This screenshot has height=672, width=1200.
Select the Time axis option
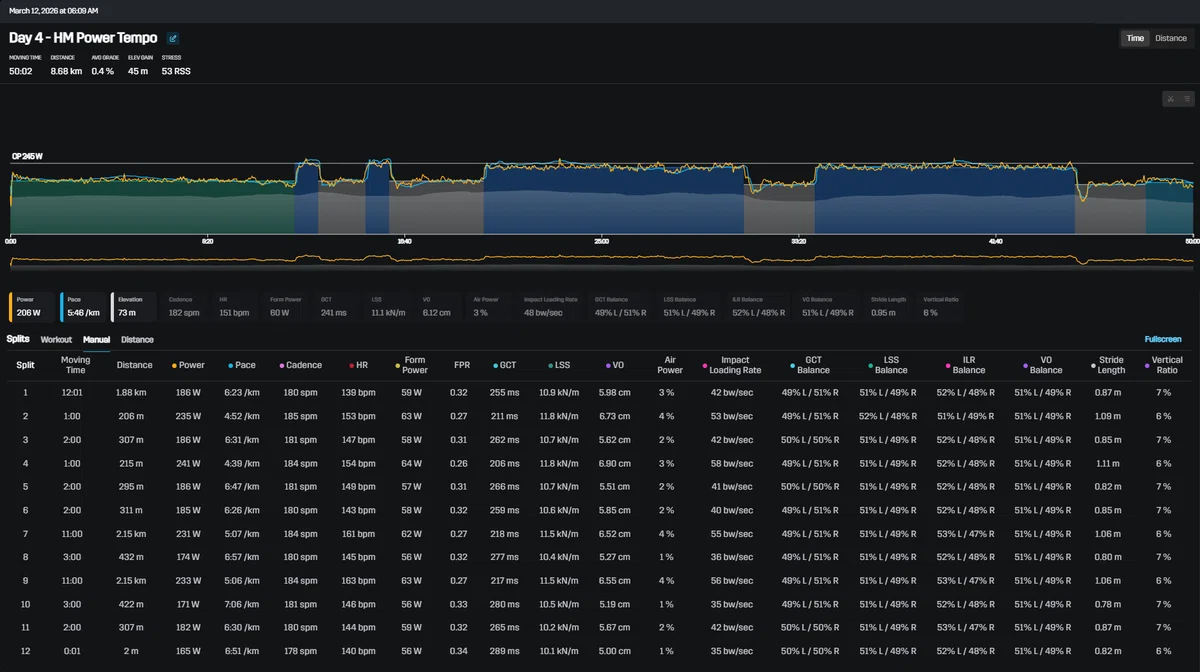point(1135,38)
